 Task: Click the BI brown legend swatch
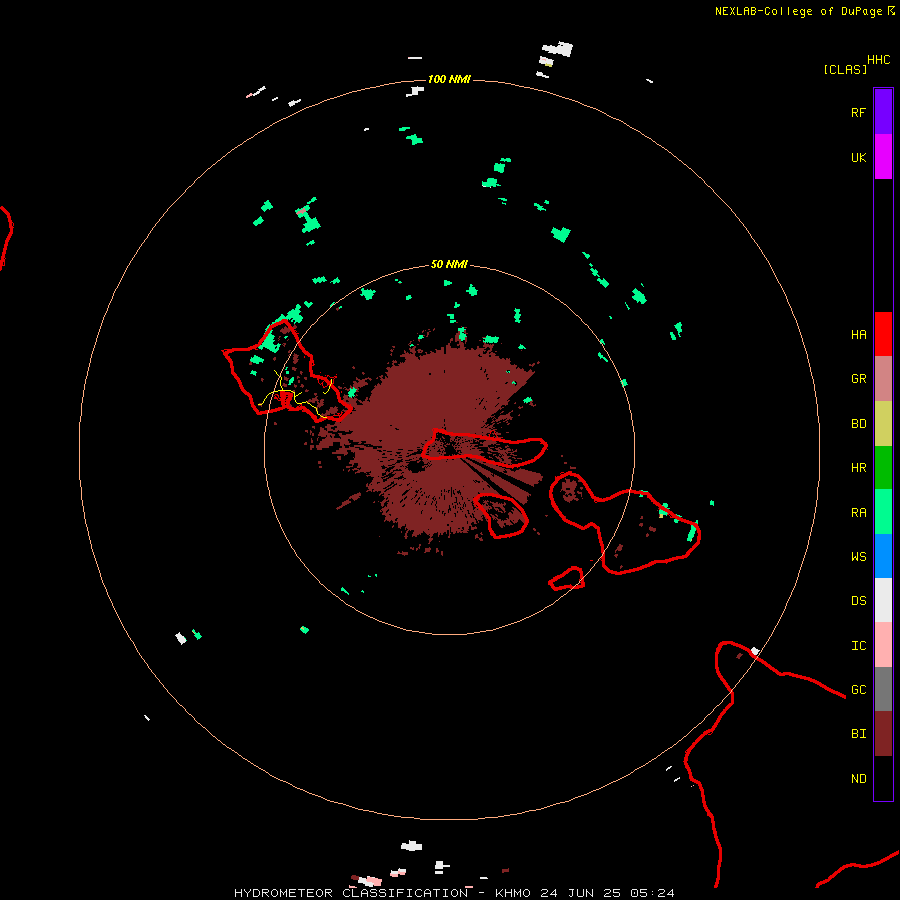(883, 734)
